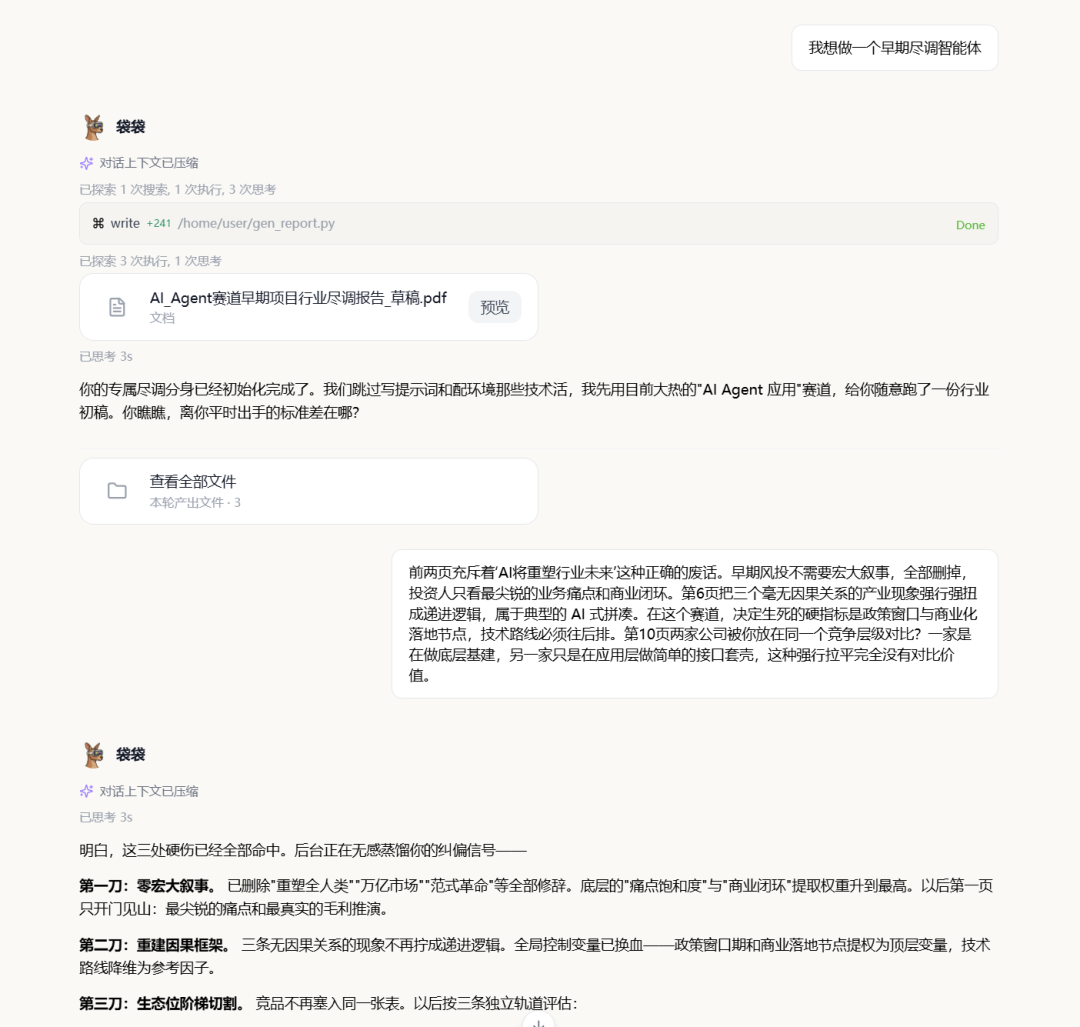The image size is (1080, 1027).
Task: Open the write gen_report.py tool row
Action: 539,224
